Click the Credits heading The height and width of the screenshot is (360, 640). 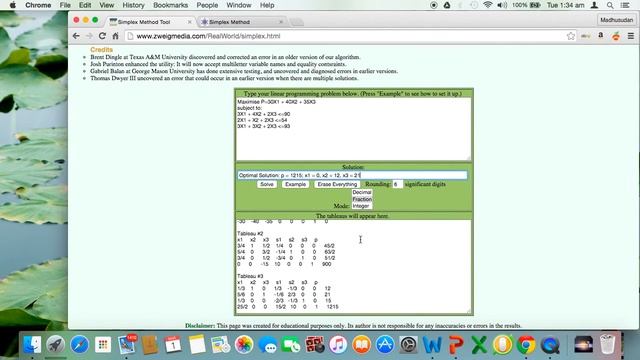(101, 50)
